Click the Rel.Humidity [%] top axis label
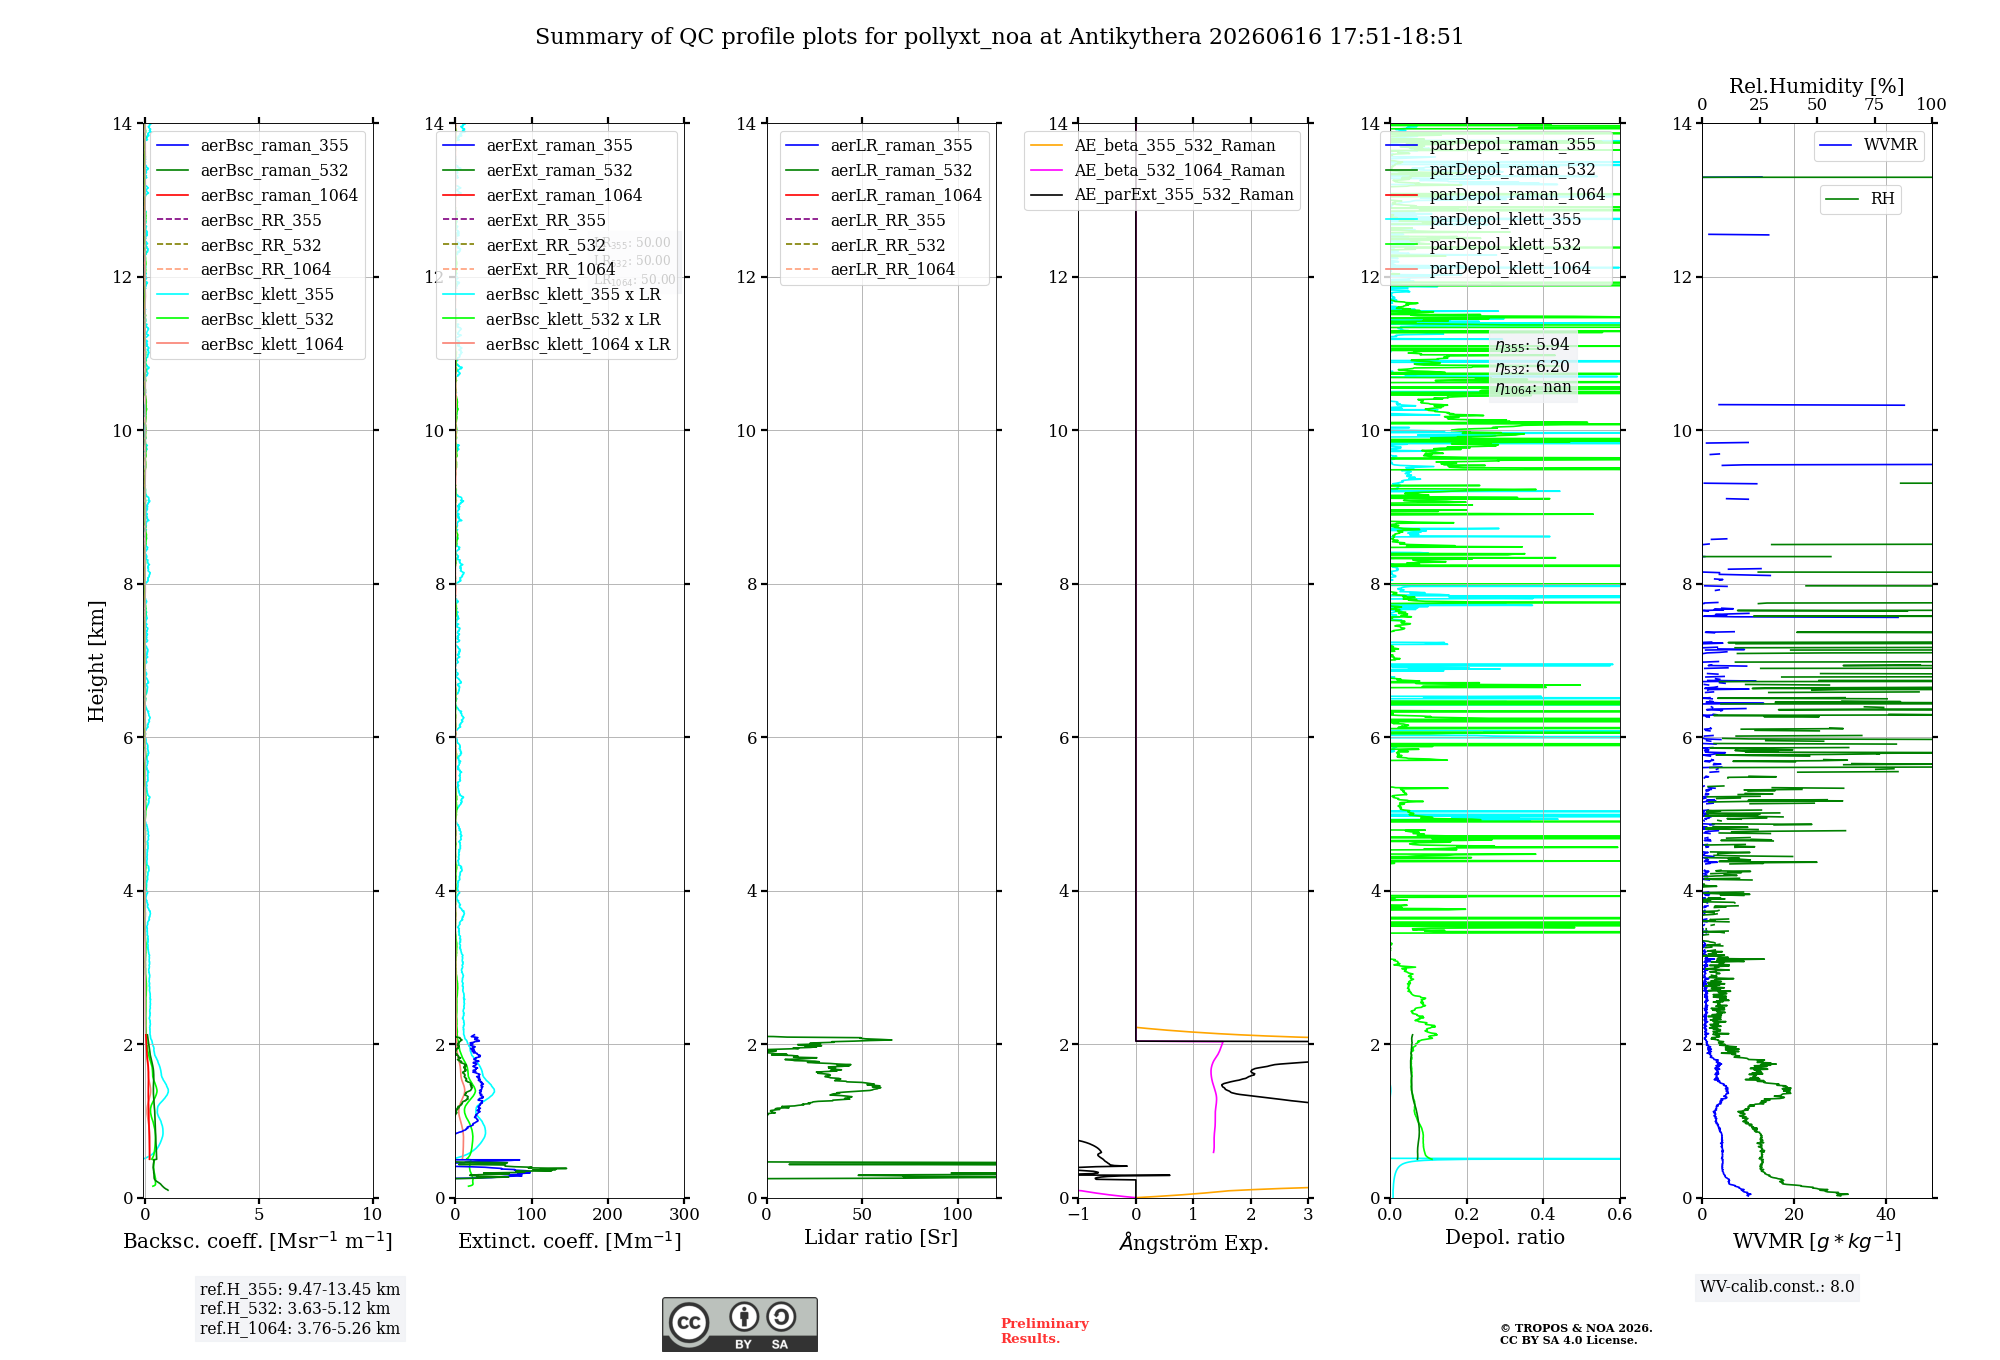Viewport: 2000px width, 1360px height. [x=1817, y=87]
